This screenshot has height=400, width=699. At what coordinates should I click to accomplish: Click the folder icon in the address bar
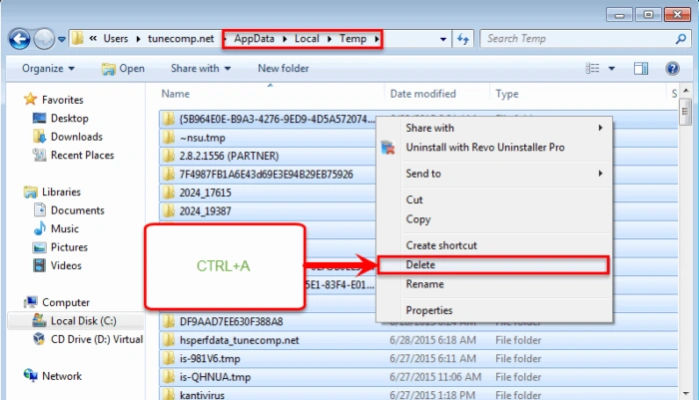pos(78,38)
